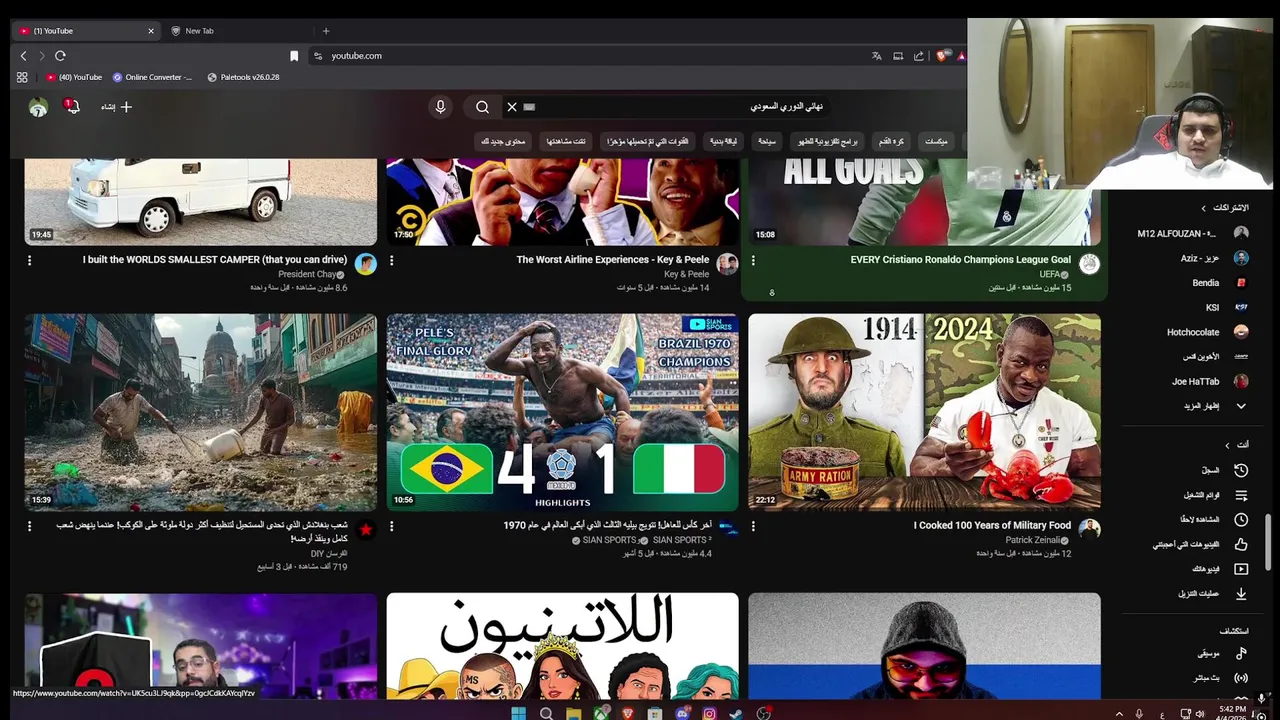Open the UEFA channel avatar
1280x720 pixels.
1090,264
